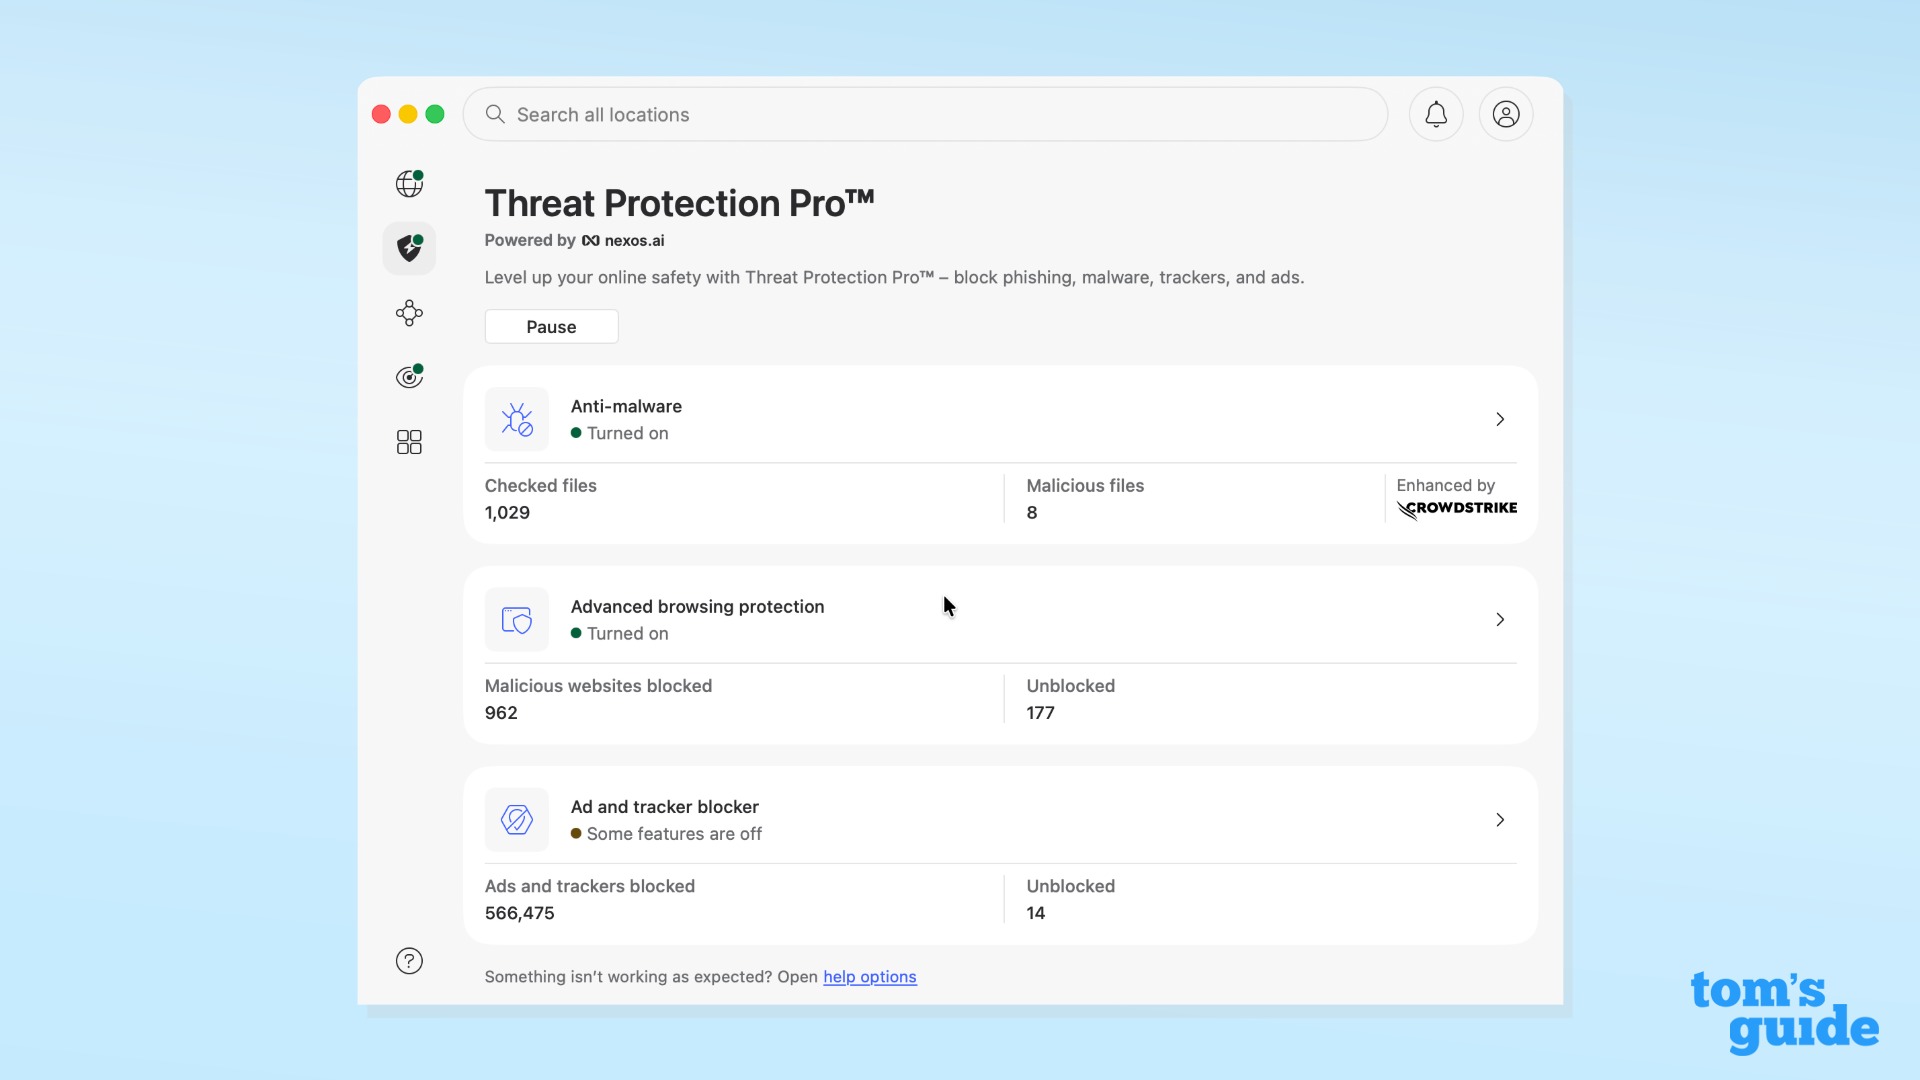Open Dark Web Monitor via the eye icon
The image size is (1920, 1080).
coord(408,377)
